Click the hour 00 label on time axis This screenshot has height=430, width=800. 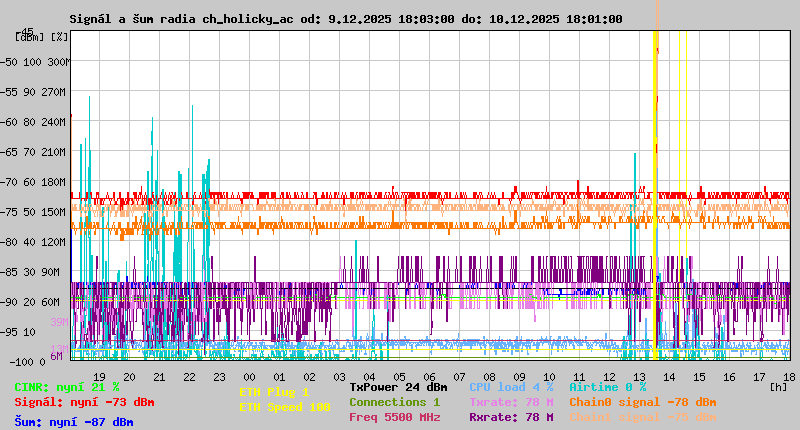pyautogui.click(x=250, y=376)
